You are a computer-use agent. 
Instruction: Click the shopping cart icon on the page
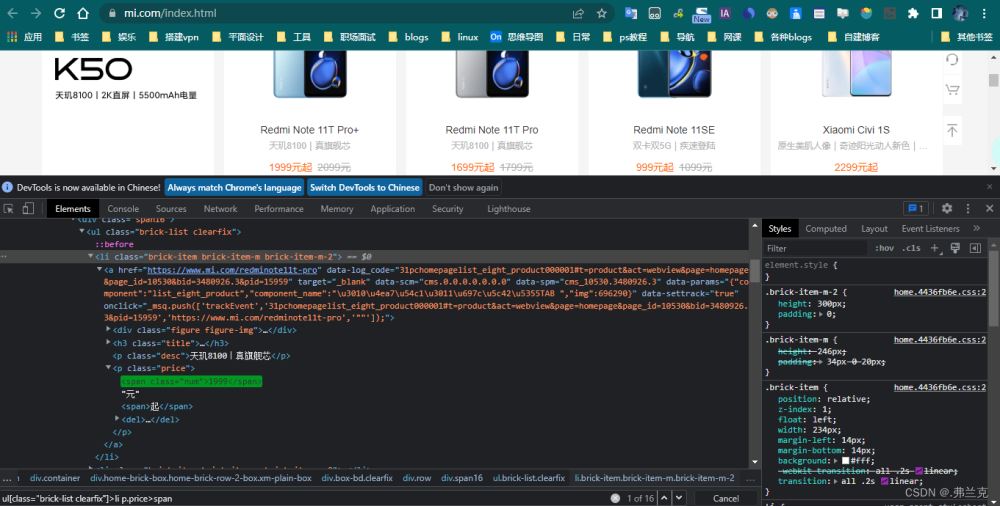952,89
